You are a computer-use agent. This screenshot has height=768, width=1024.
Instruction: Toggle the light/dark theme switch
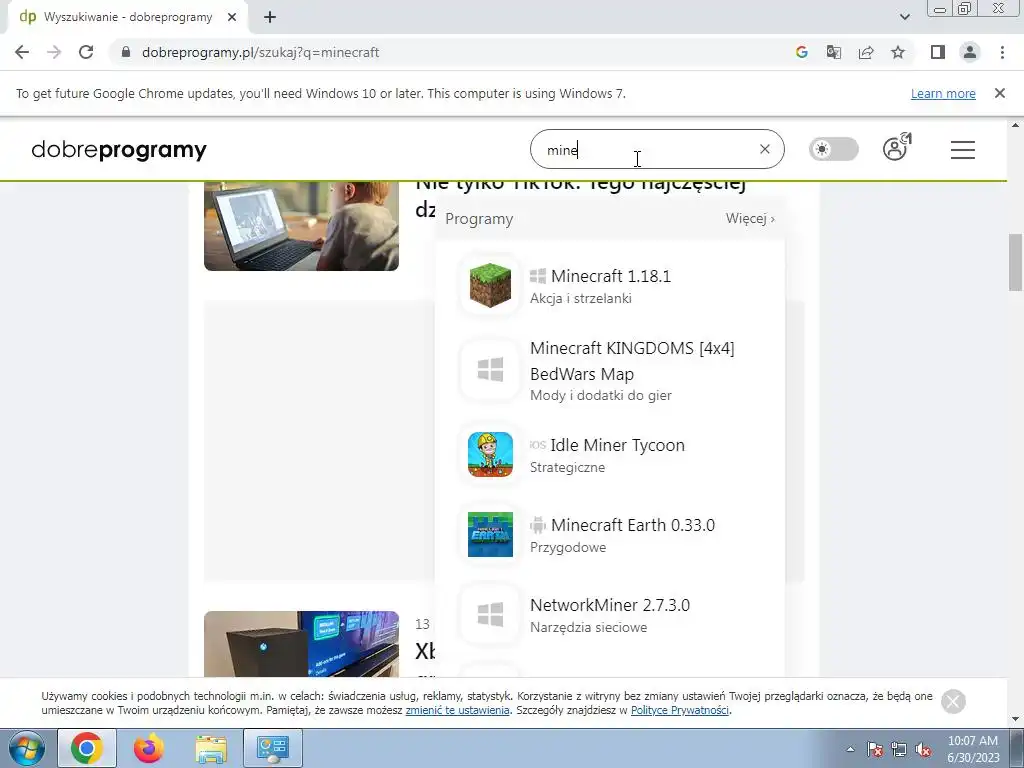pos(834,149)
